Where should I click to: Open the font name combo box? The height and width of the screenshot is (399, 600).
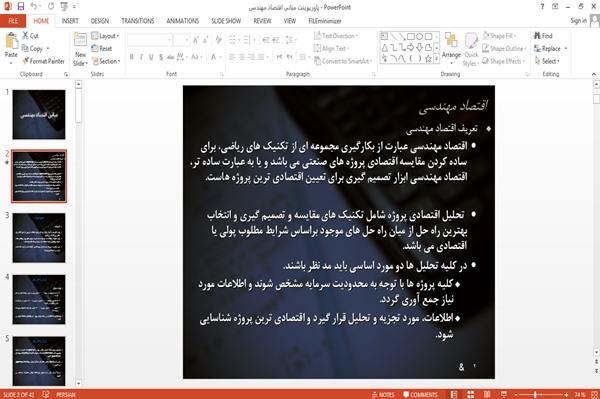149,40
